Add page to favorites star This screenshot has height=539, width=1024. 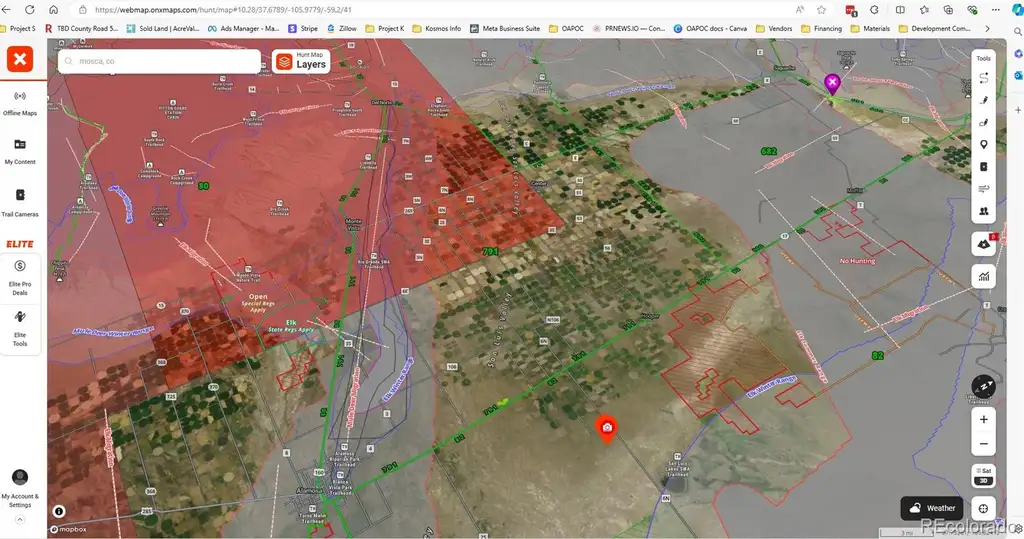point(822,10)
